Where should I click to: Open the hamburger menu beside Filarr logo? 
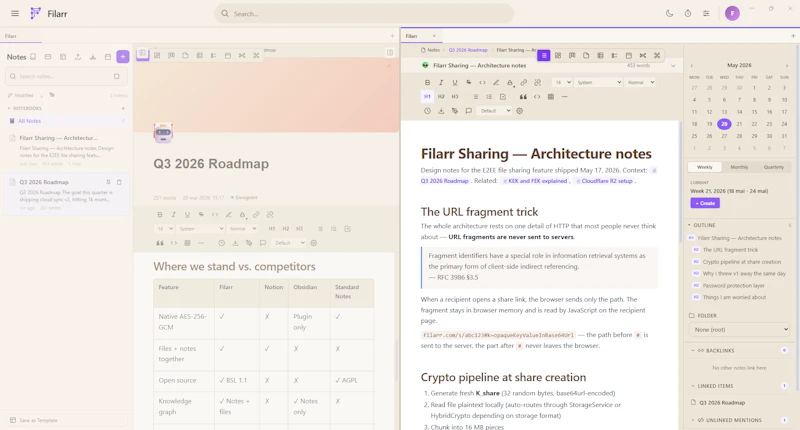point(15,14)
